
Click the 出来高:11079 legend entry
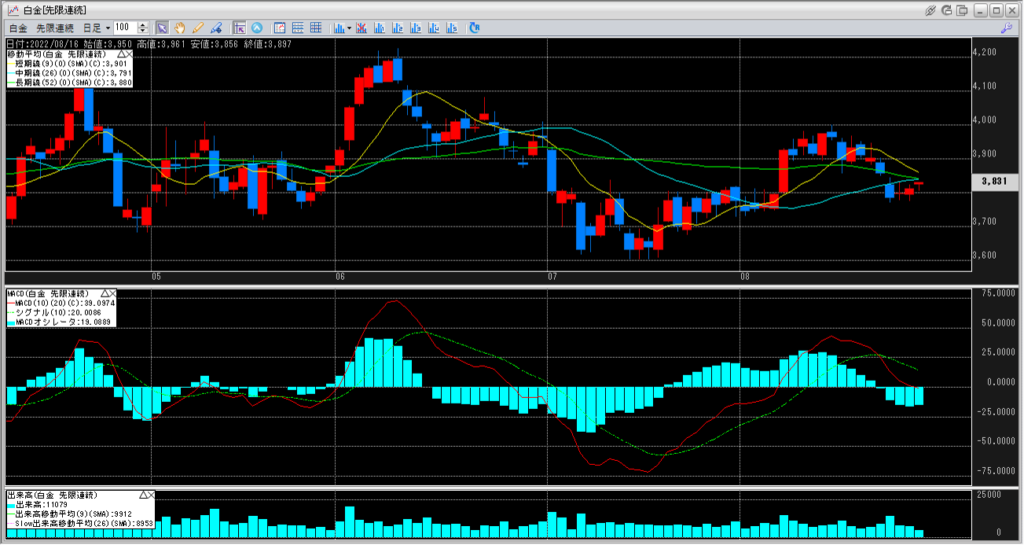point(37,505)
